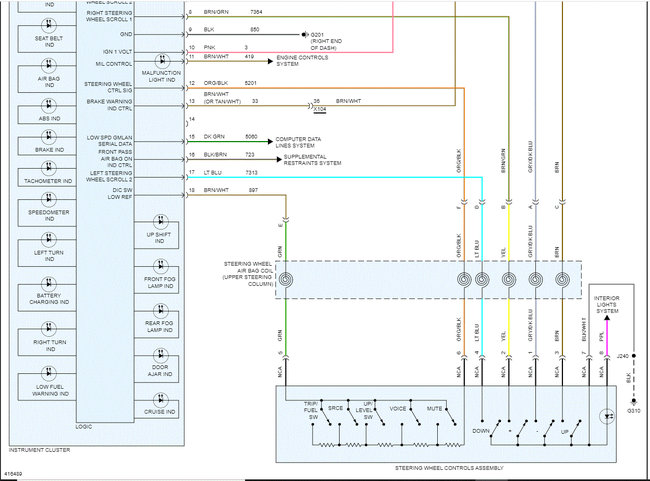Click the LED symbol above BATTERY CHARGING IND
The height and width of the screenshot is (481, 650).
[49, 284]
